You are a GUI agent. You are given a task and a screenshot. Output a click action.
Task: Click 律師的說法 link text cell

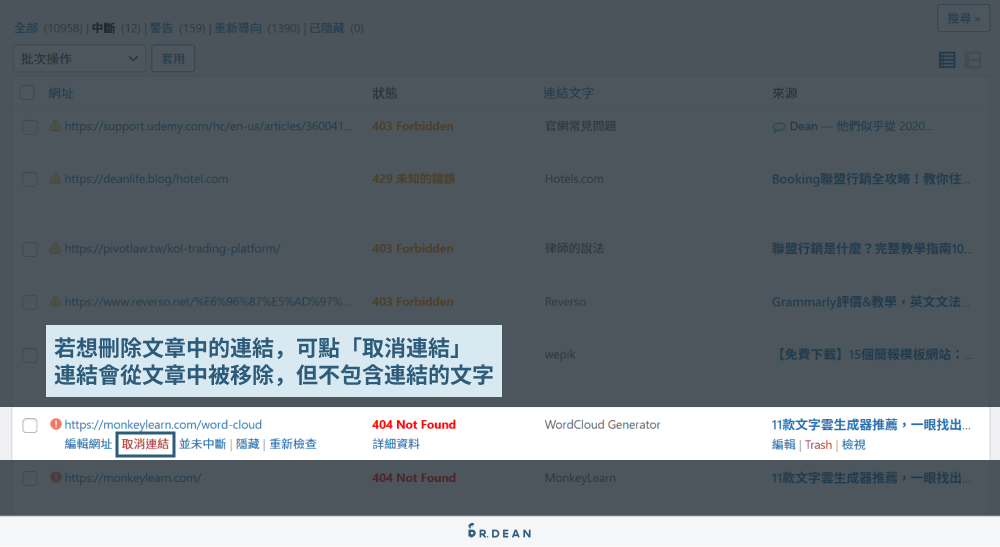coord(574,248)
